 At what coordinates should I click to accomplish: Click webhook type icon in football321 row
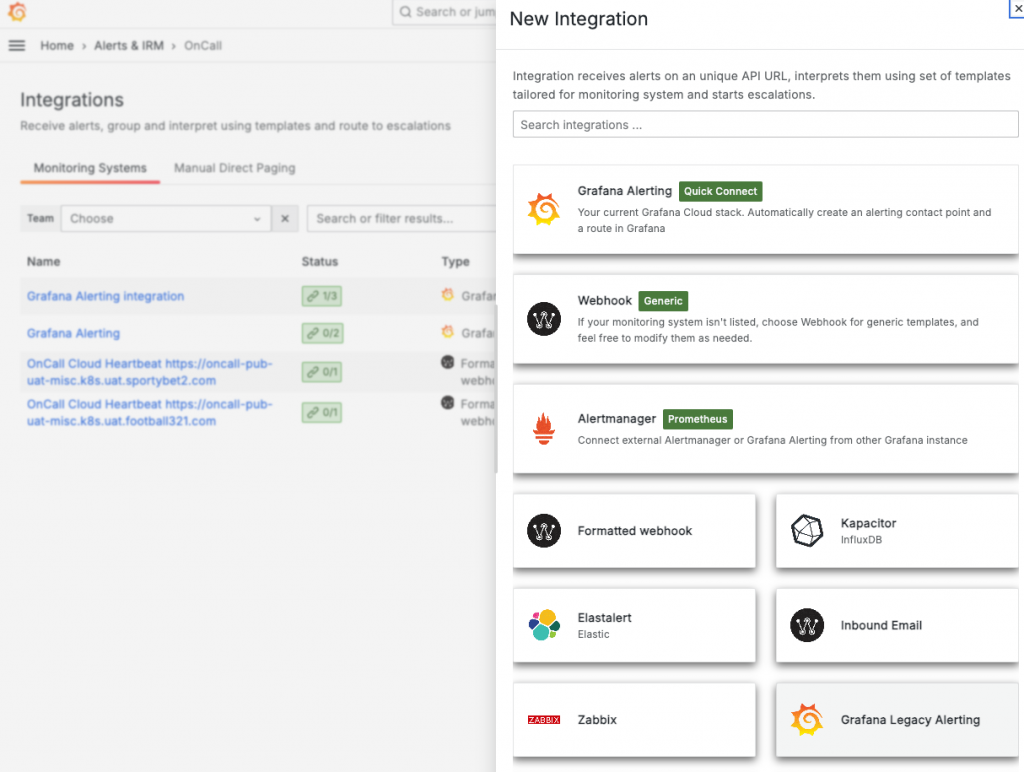coord(447,402)
